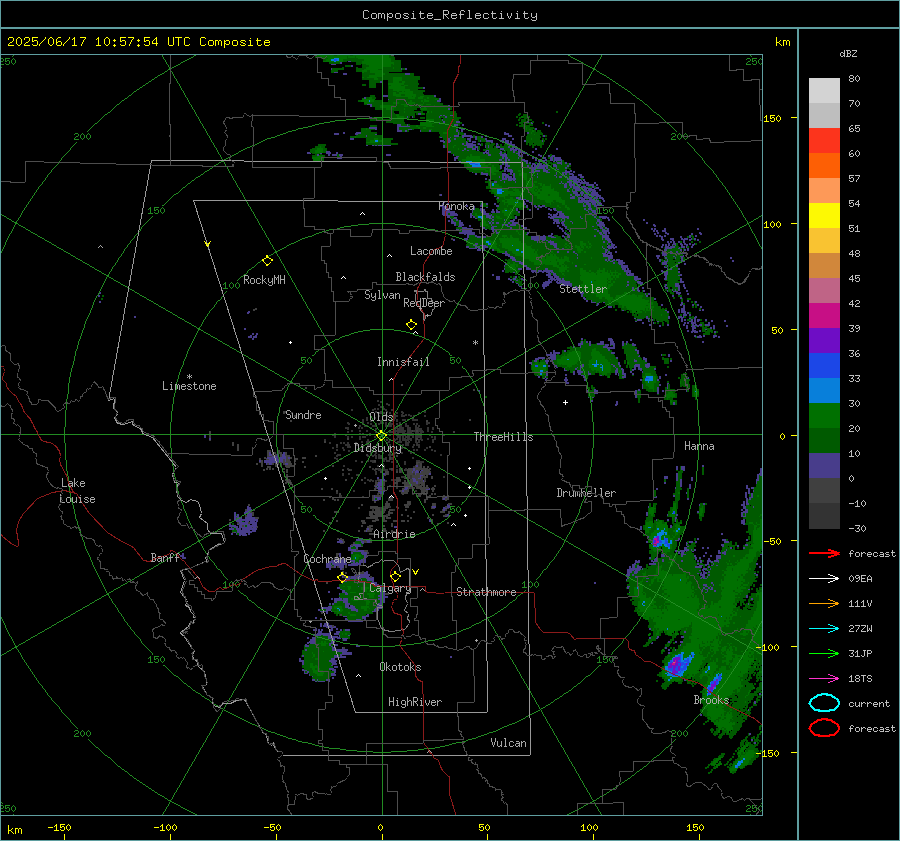
Task: Click the Lacombe city label
Action: [431, 251]
